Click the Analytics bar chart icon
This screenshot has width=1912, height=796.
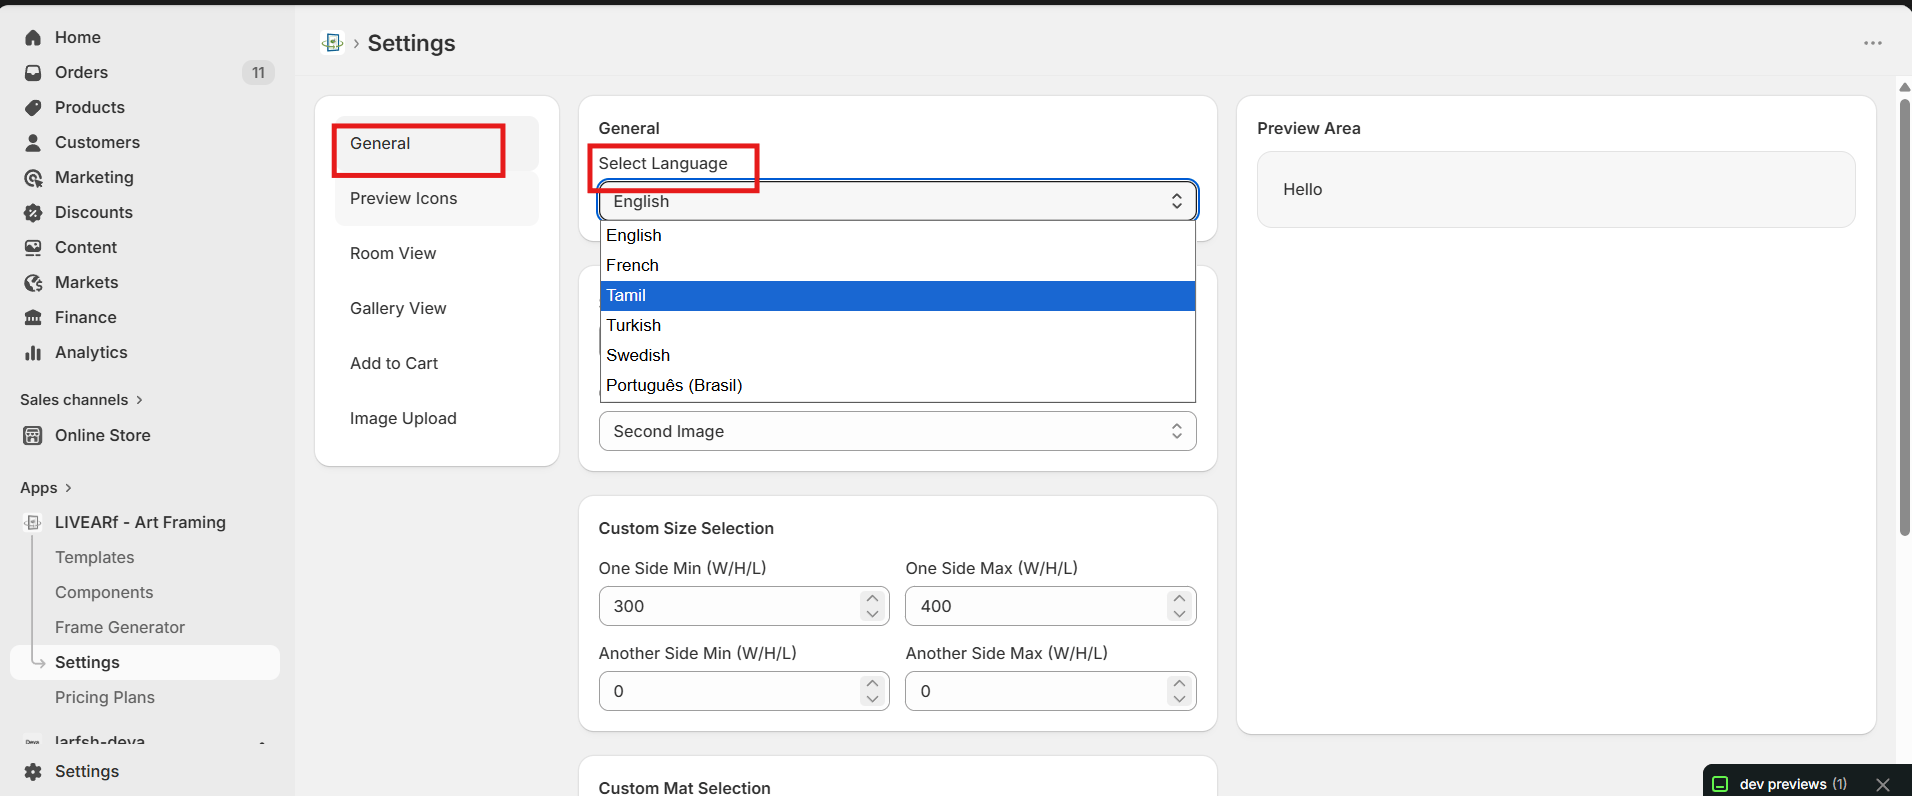point(33,353)
